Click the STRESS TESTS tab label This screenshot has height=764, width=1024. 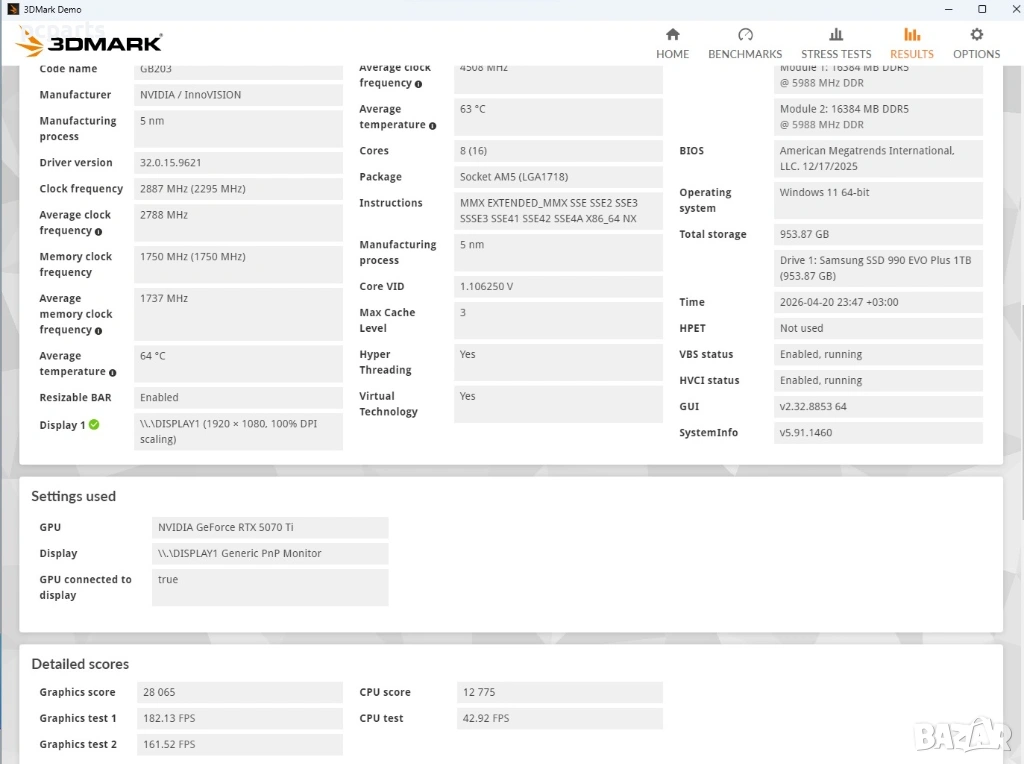tap(836, 54)
